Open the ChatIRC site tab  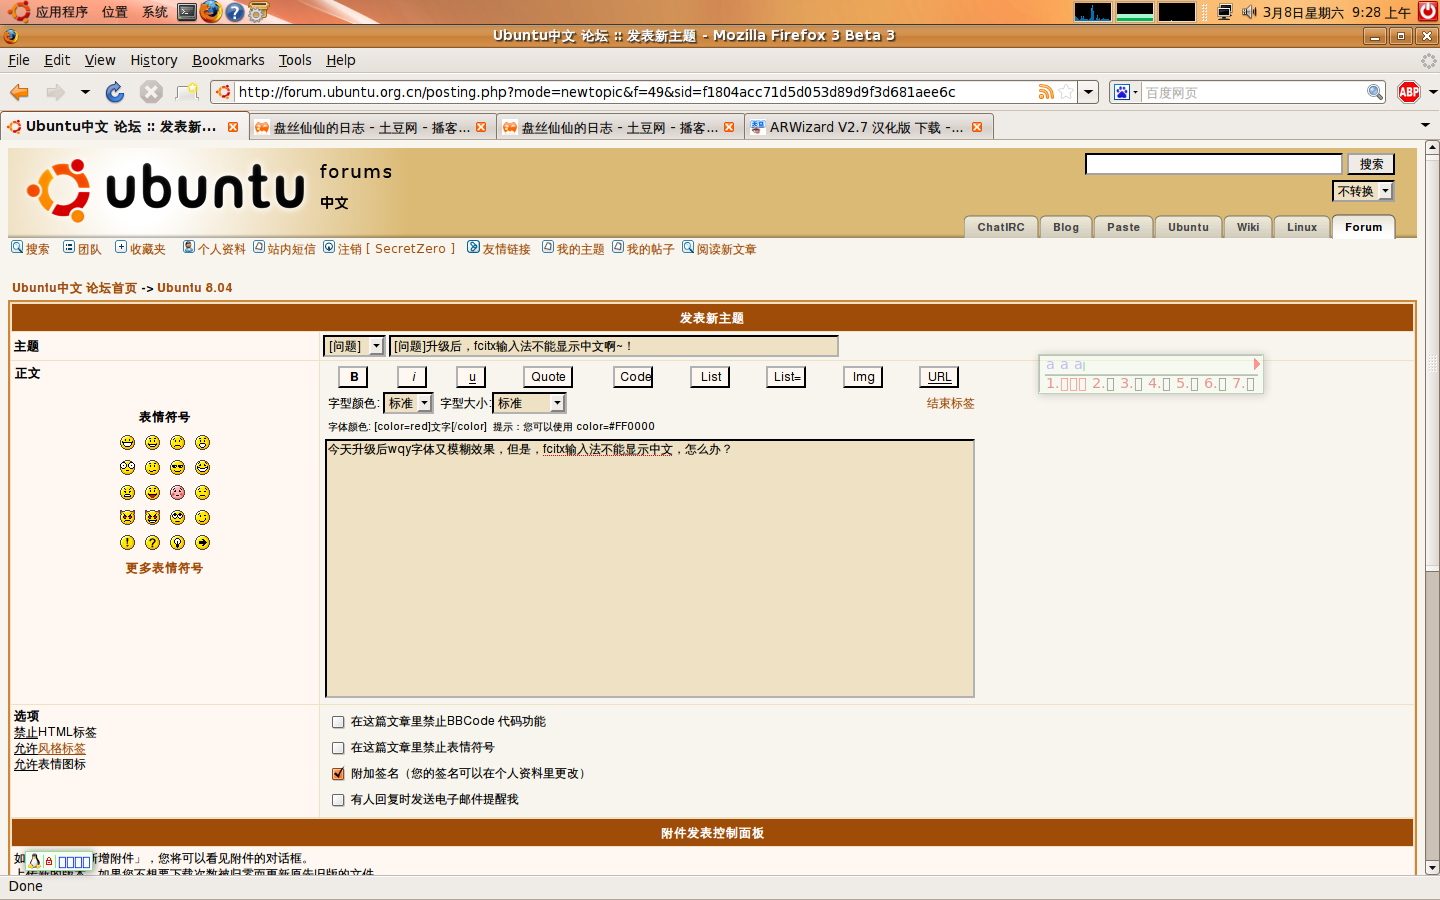pyautogui.click(x=1001, y=227)
